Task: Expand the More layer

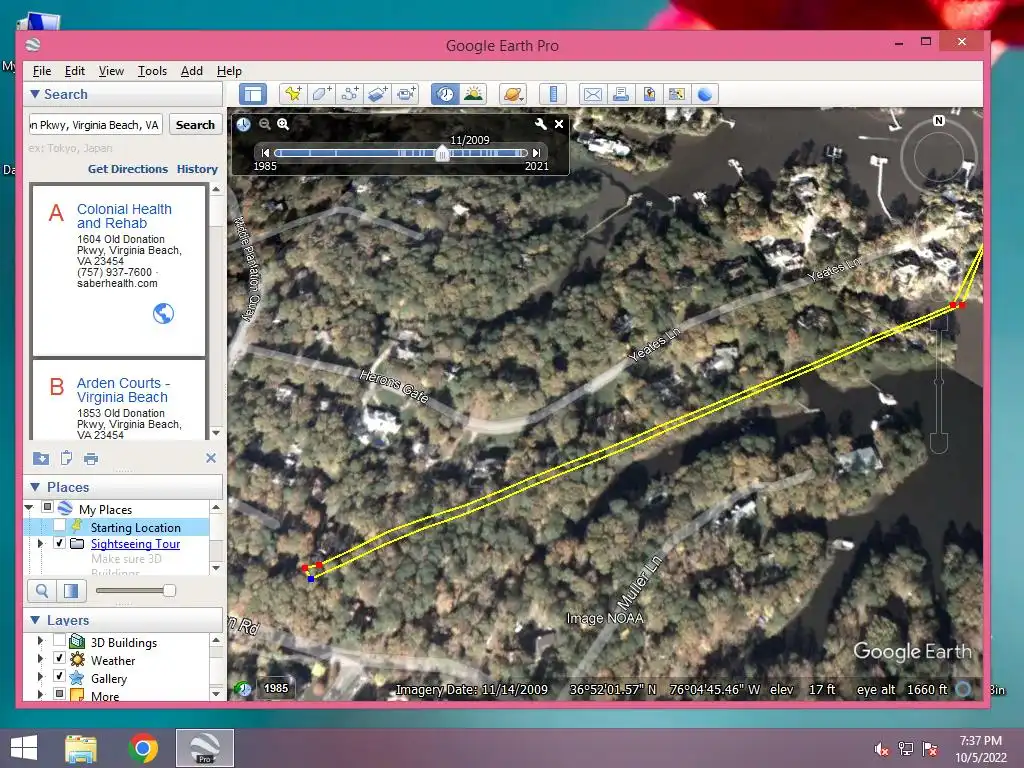Action: 40,694
